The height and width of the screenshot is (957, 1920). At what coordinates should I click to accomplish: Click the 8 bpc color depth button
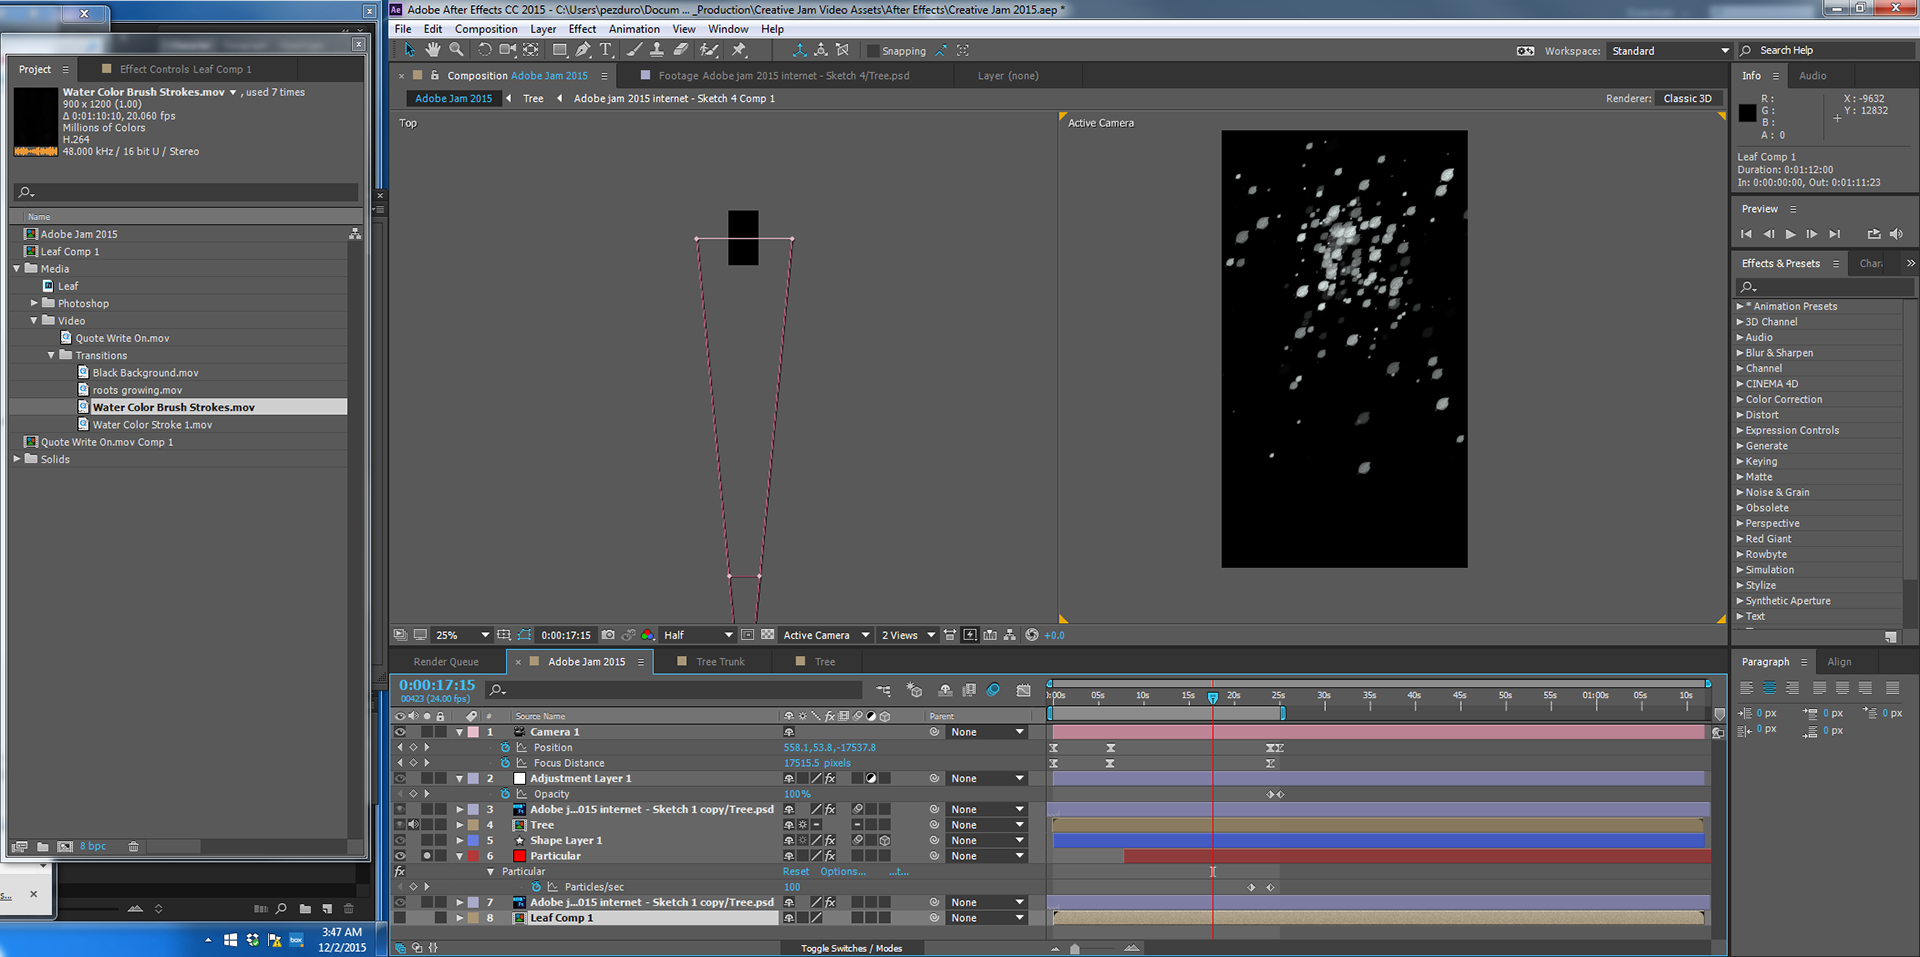[x=93, y=847]
